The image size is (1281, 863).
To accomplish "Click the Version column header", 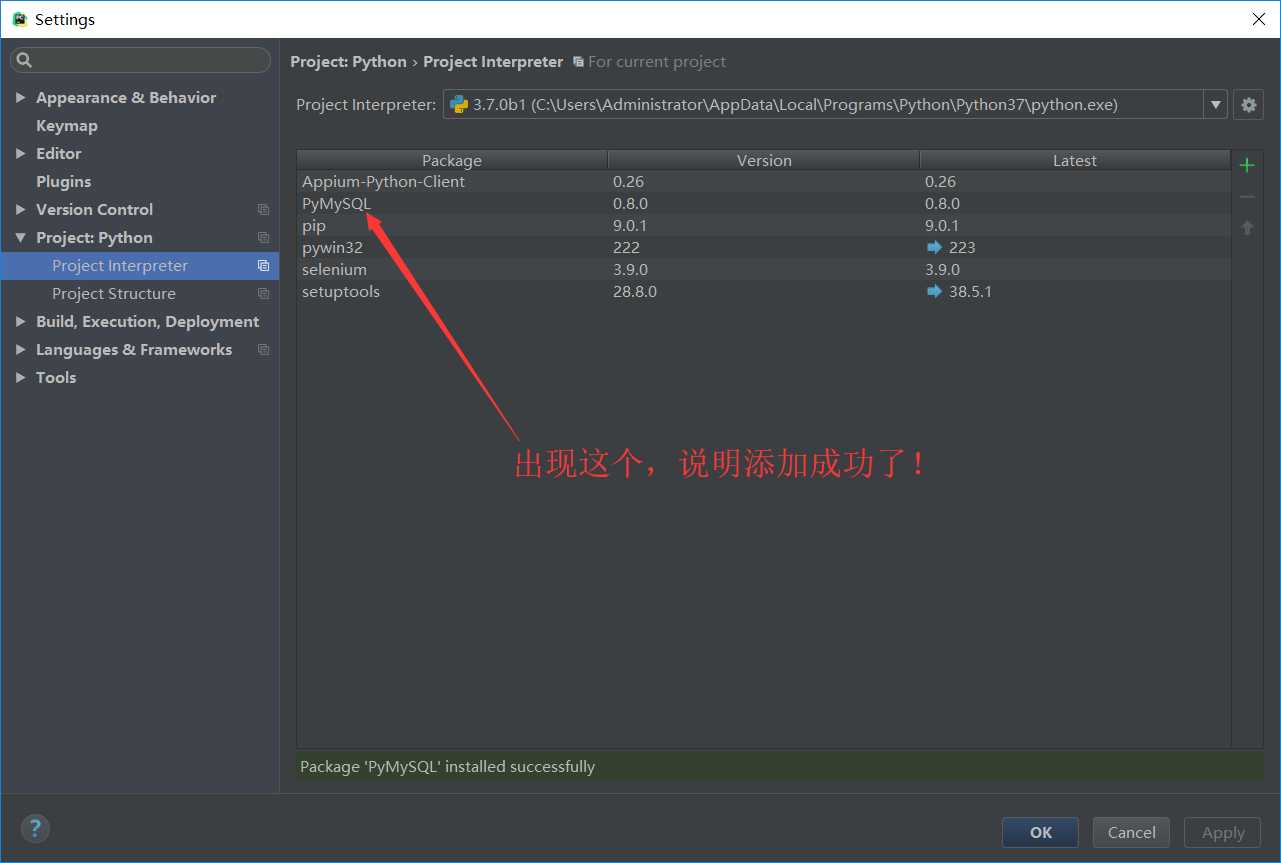I will click(x=764, y=160).
